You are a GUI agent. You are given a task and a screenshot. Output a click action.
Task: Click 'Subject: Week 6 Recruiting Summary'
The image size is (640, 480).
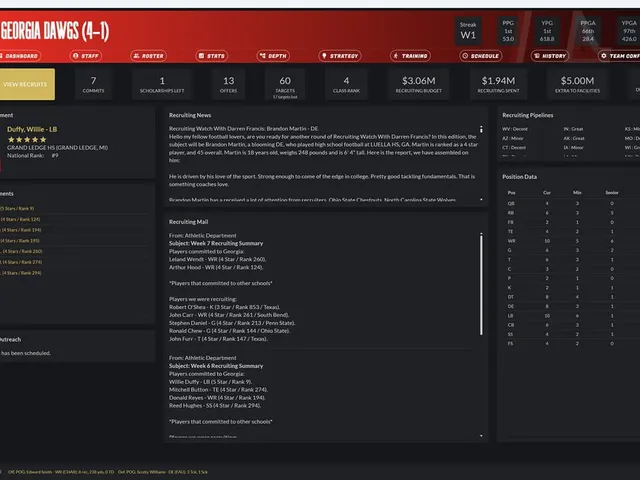(x=216, y=366)
